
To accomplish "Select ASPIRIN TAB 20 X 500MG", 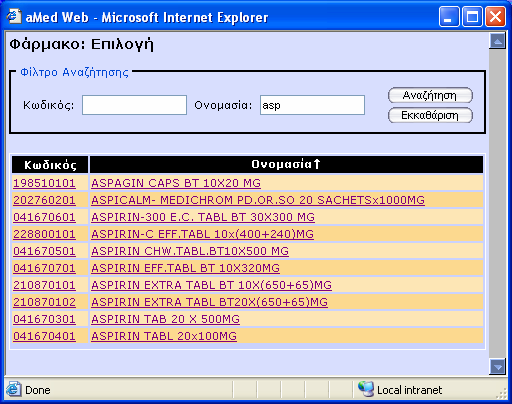I will coord(165,319).
